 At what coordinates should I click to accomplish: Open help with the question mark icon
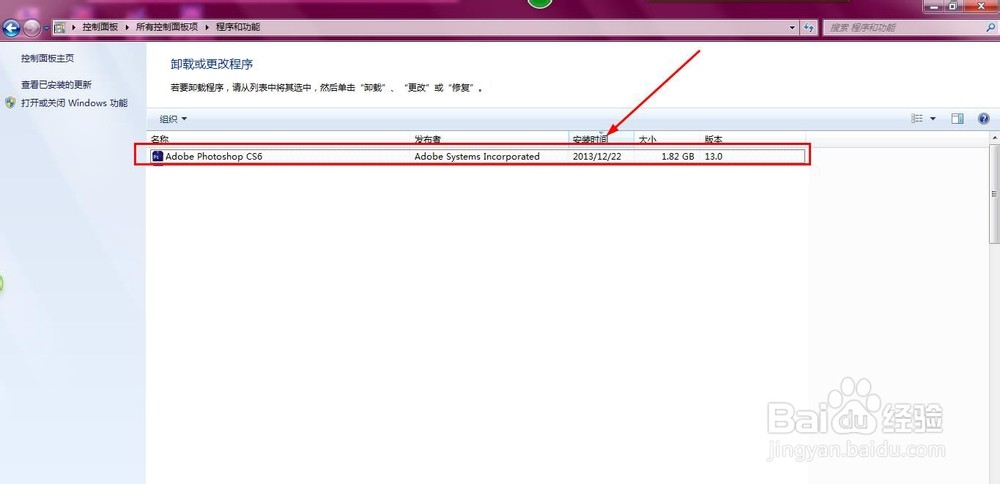click(x=983, y=119)
